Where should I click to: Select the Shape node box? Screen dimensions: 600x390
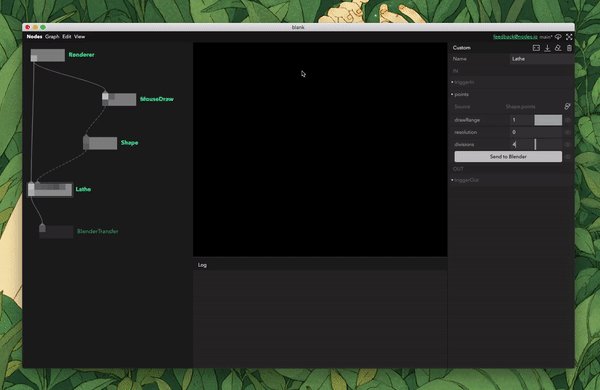[100, 143]
